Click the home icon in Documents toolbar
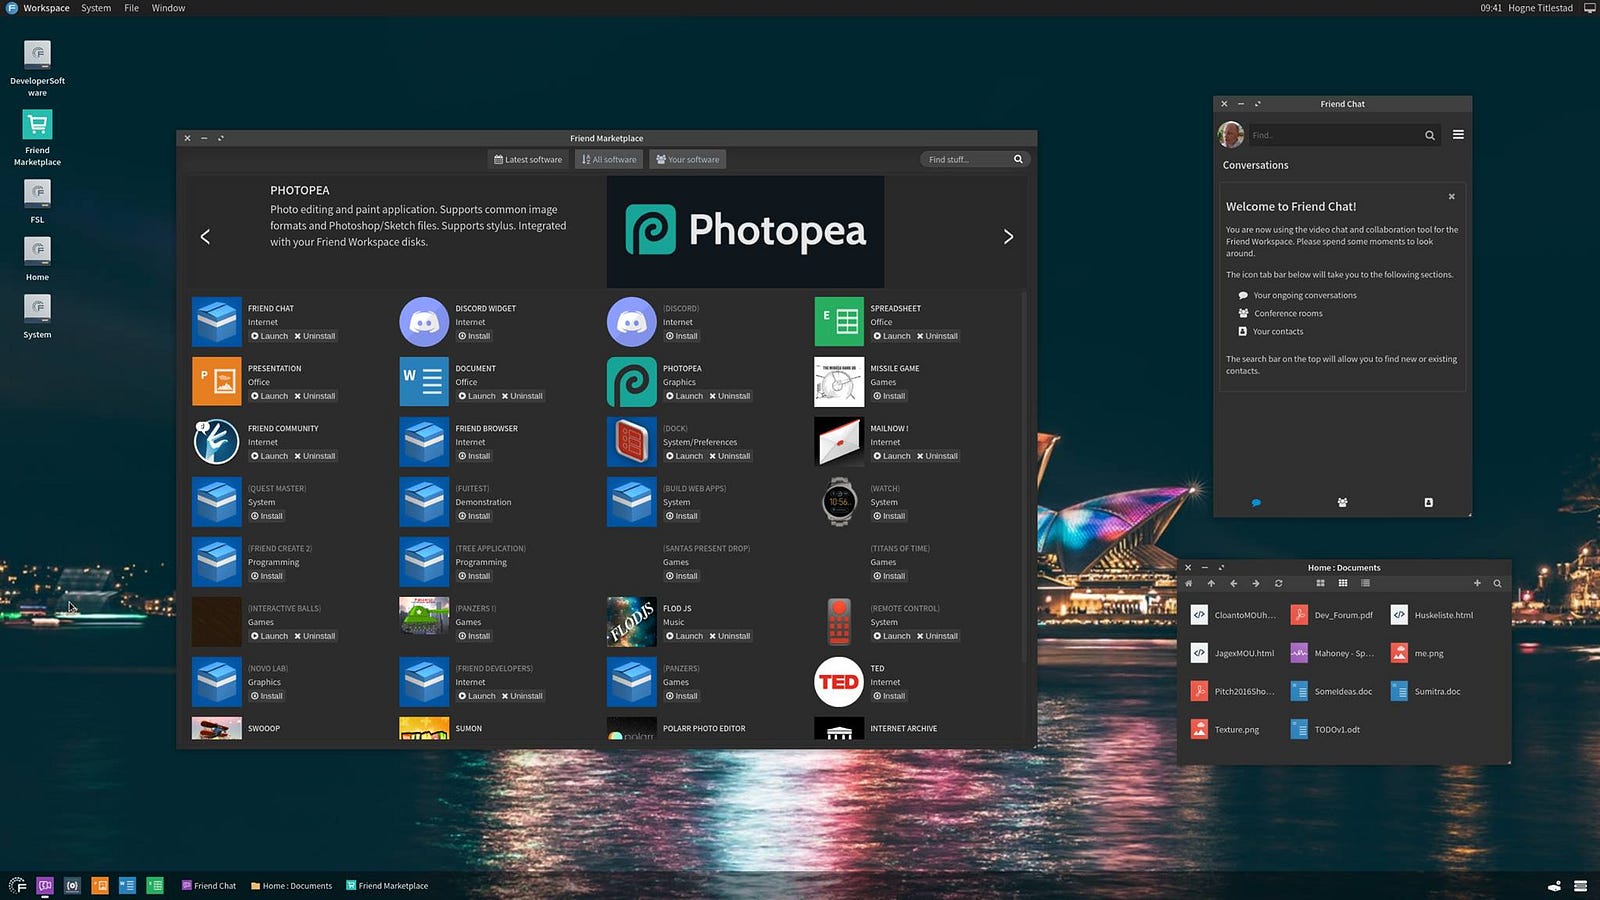Screen dimensions: 1600x900 [x=1189, y=583]
